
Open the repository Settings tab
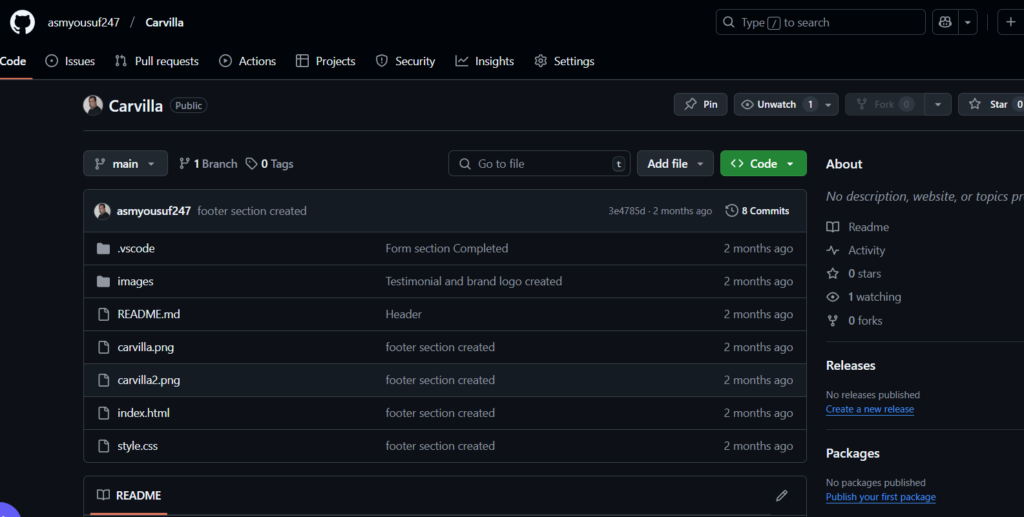[564, 61]
